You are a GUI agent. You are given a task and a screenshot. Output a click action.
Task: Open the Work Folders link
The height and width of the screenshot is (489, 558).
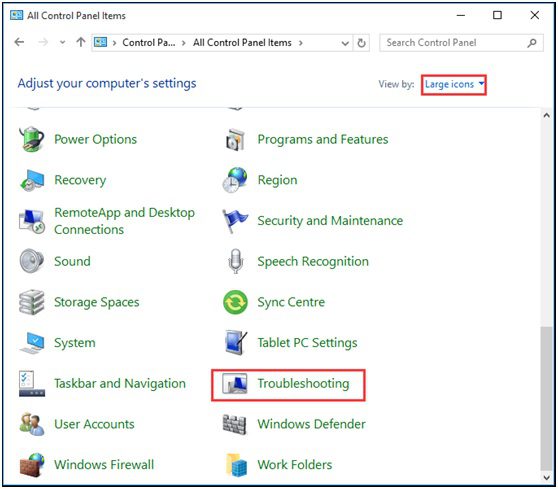[295, 465]
